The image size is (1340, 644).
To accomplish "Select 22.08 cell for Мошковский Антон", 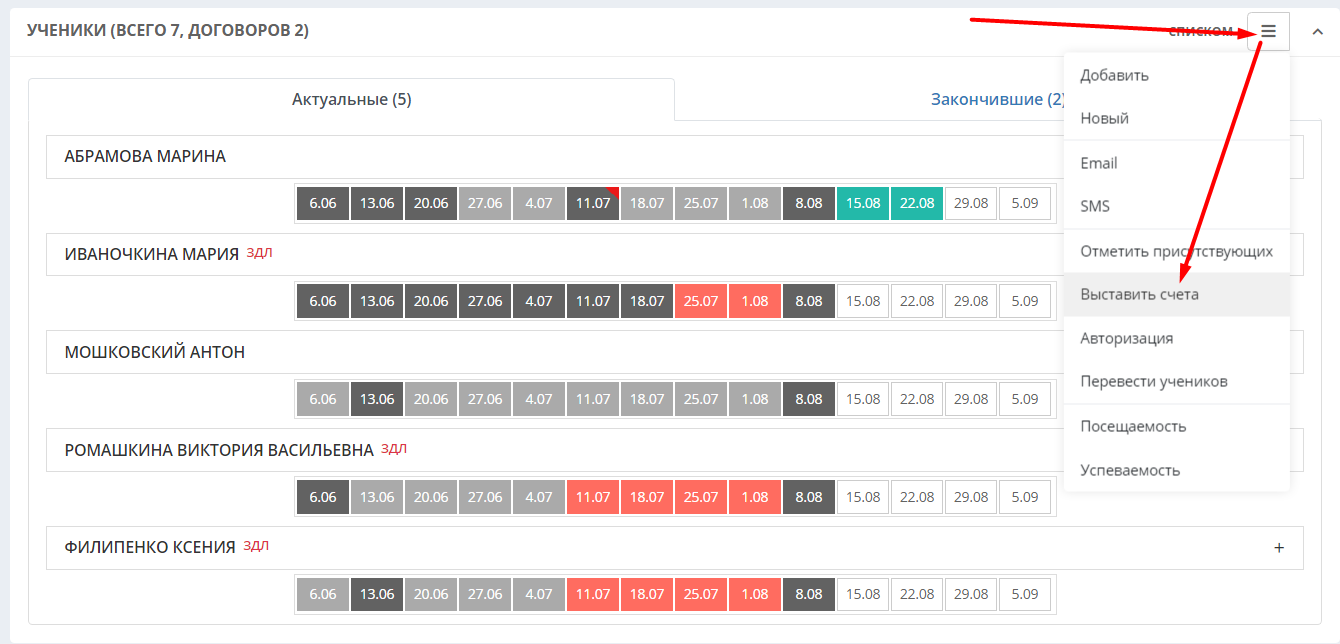I will click(x=917, y=399).
